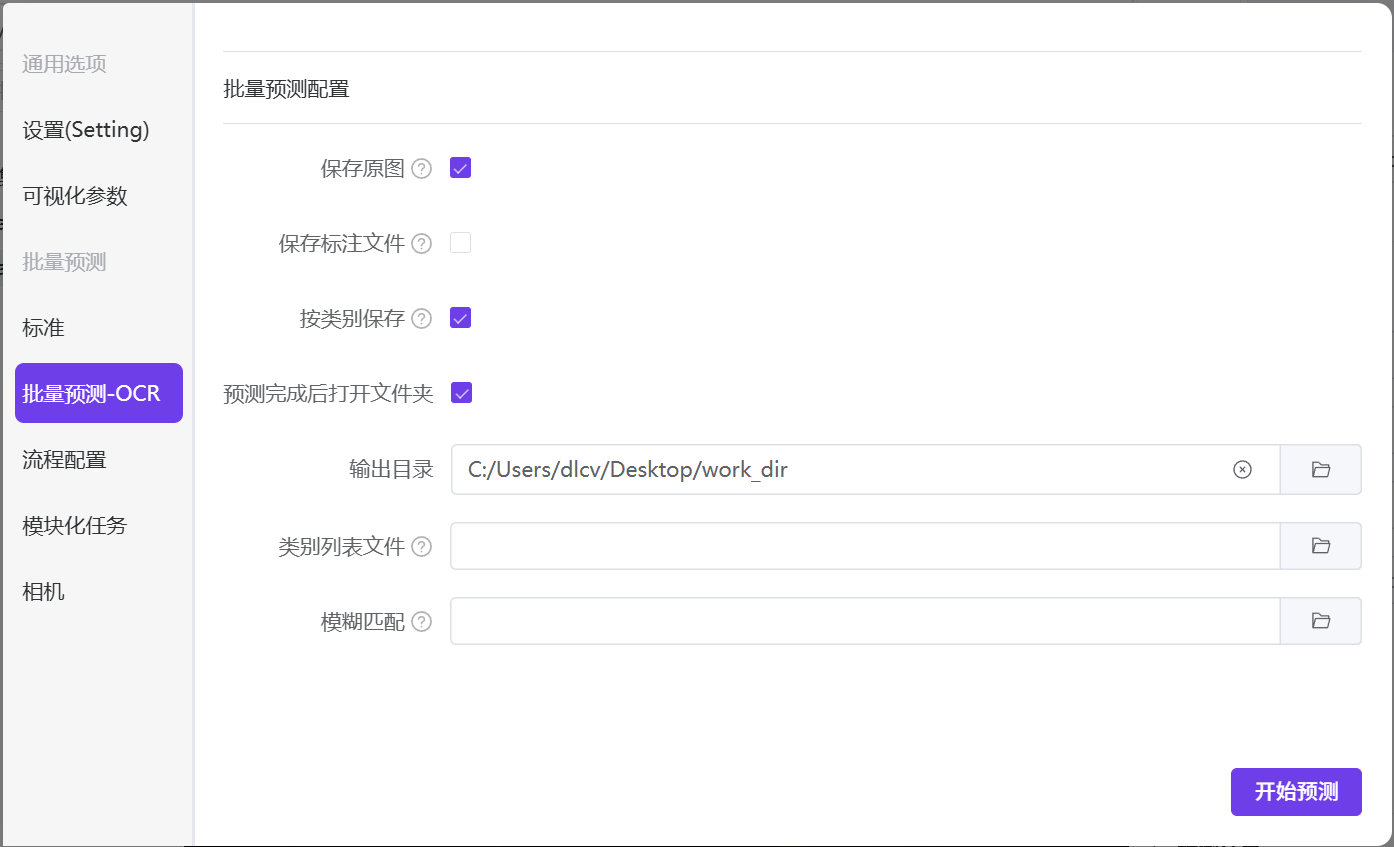Click help icon next to 模糊匹配
This screenshot has width=1394, height=847.
coord(422,622)
